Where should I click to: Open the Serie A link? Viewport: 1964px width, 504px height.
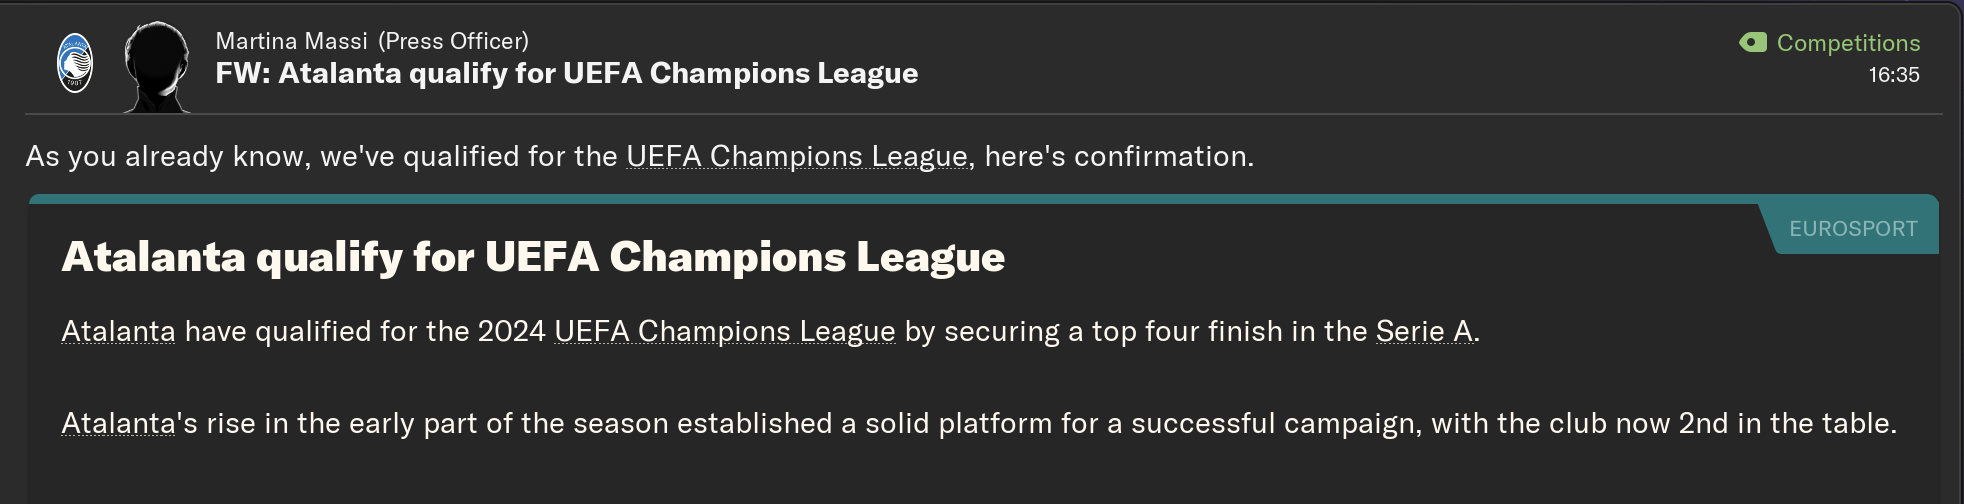pos(1424,332)
